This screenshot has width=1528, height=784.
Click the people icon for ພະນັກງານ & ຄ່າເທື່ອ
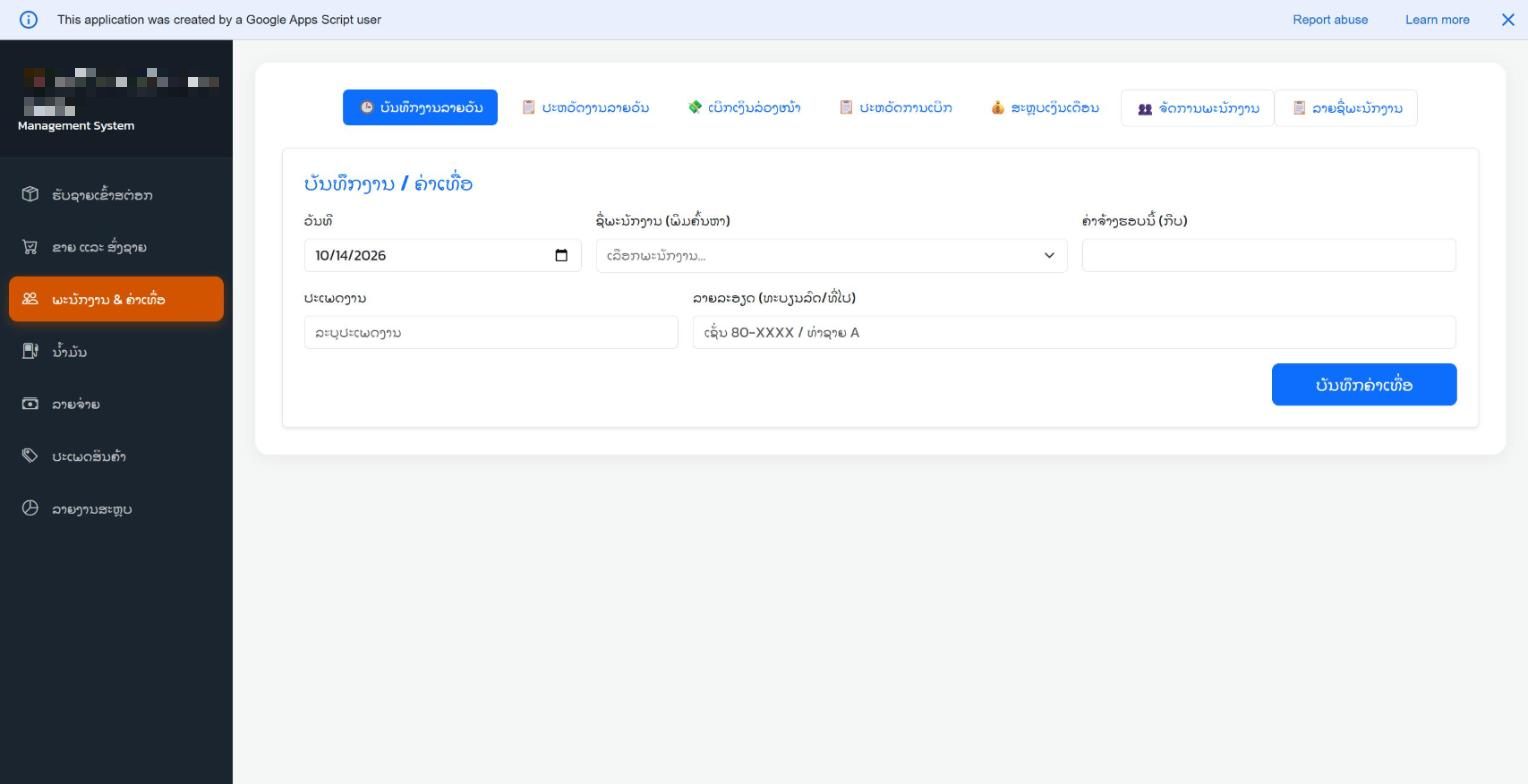30,299
